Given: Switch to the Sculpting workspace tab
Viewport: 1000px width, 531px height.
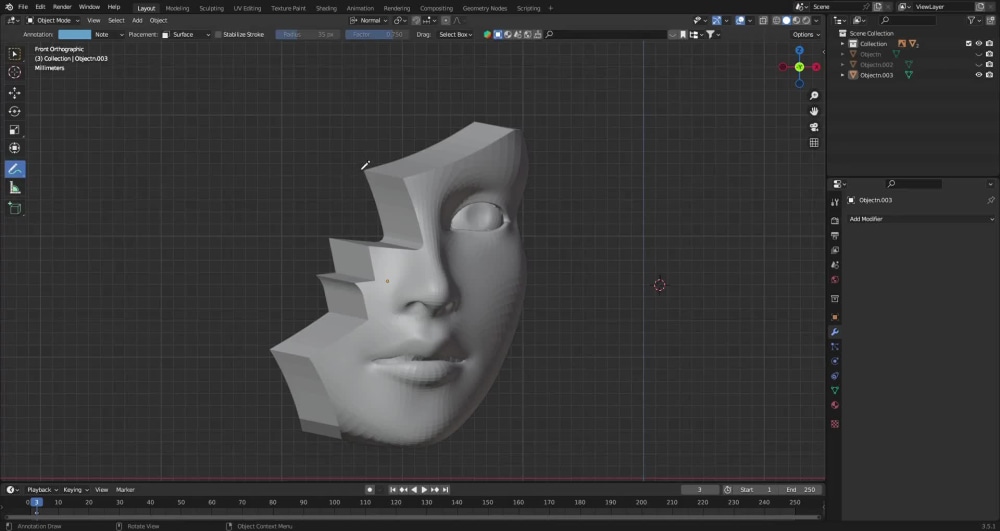Looking at the screenshot, I should (211, 7).
